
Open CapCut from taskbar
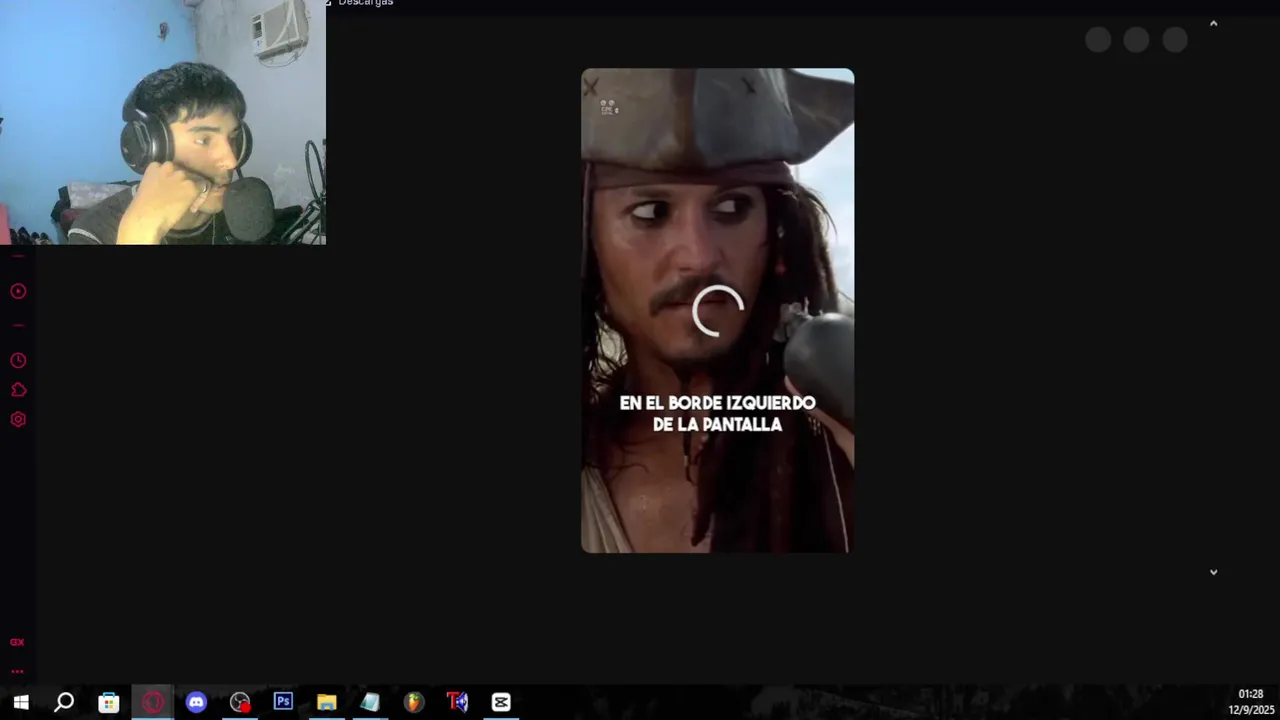(501, 702)
